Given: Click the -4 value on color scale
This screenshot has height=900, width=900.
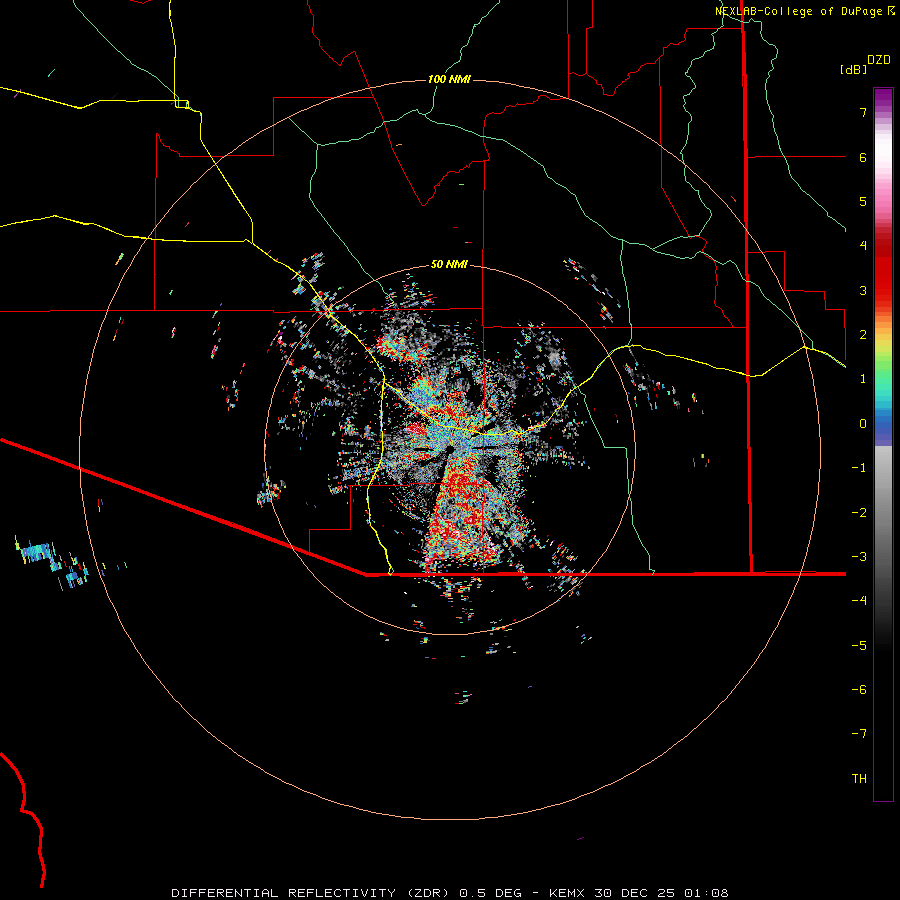Looking at the screenshot, I should pyautogui.click(x=859, y=601).
